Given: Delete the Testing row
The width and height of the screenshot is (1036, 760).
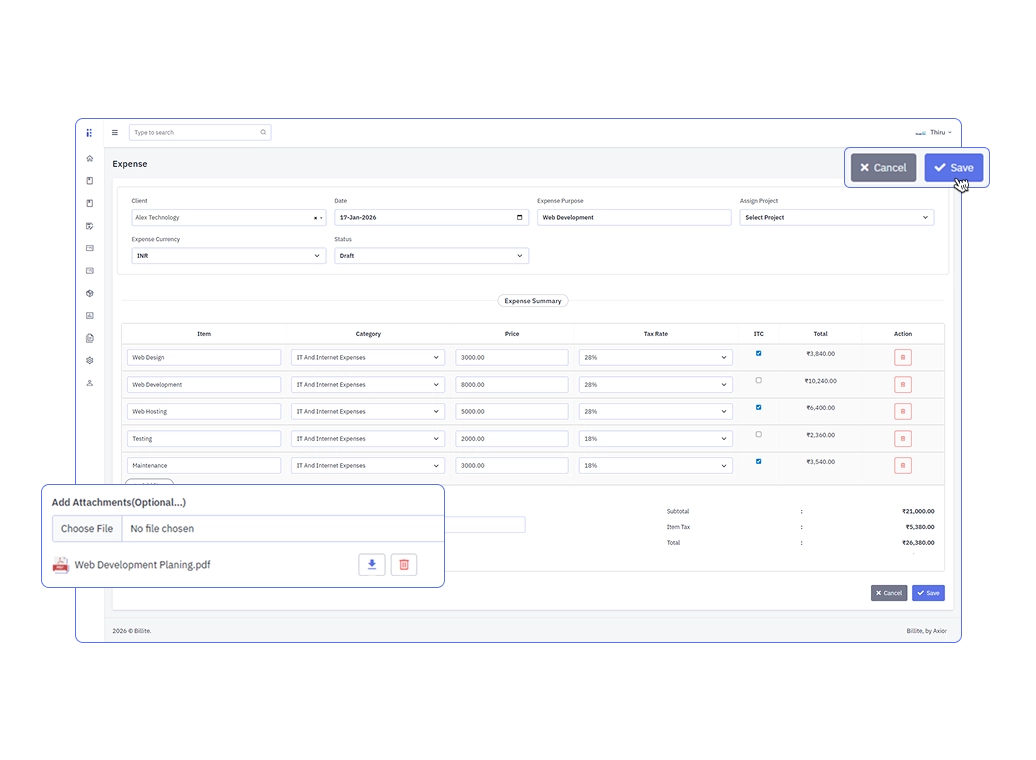Looking at the screenshot, I should 903,439.
